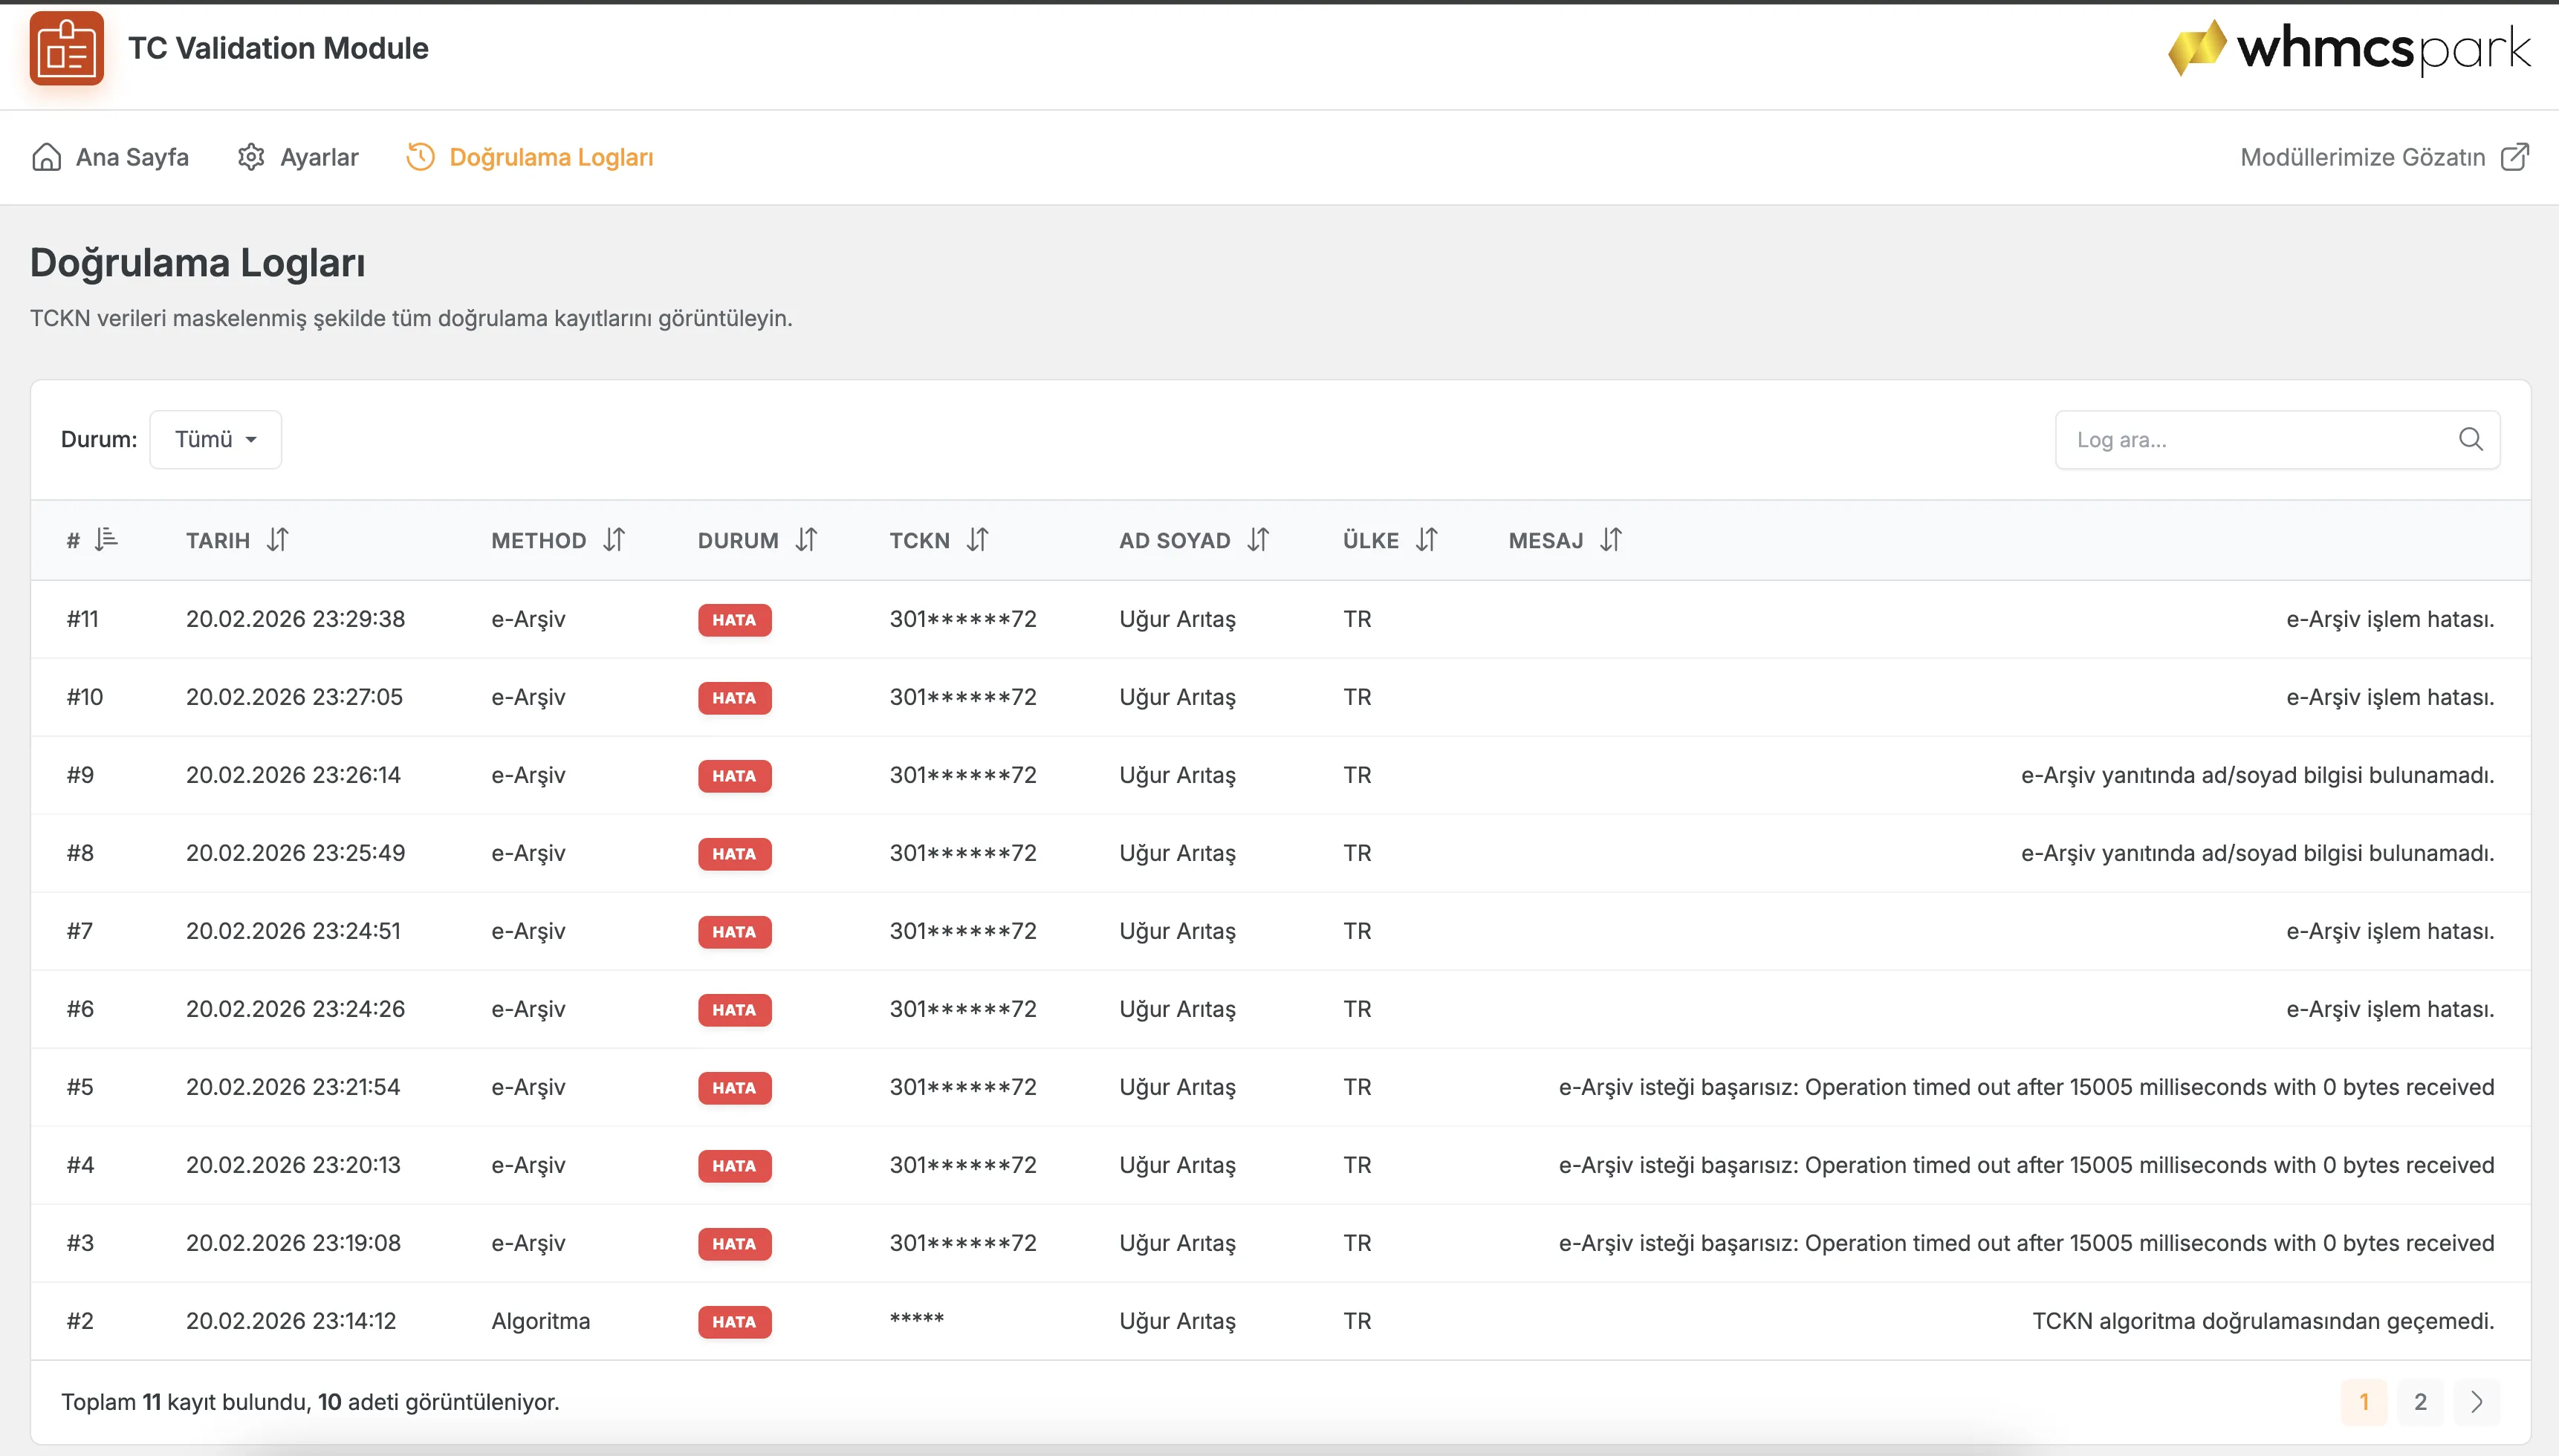Click log entry number #10
The height and width of the screenshot is (1456, 2559).
[85, 697]
